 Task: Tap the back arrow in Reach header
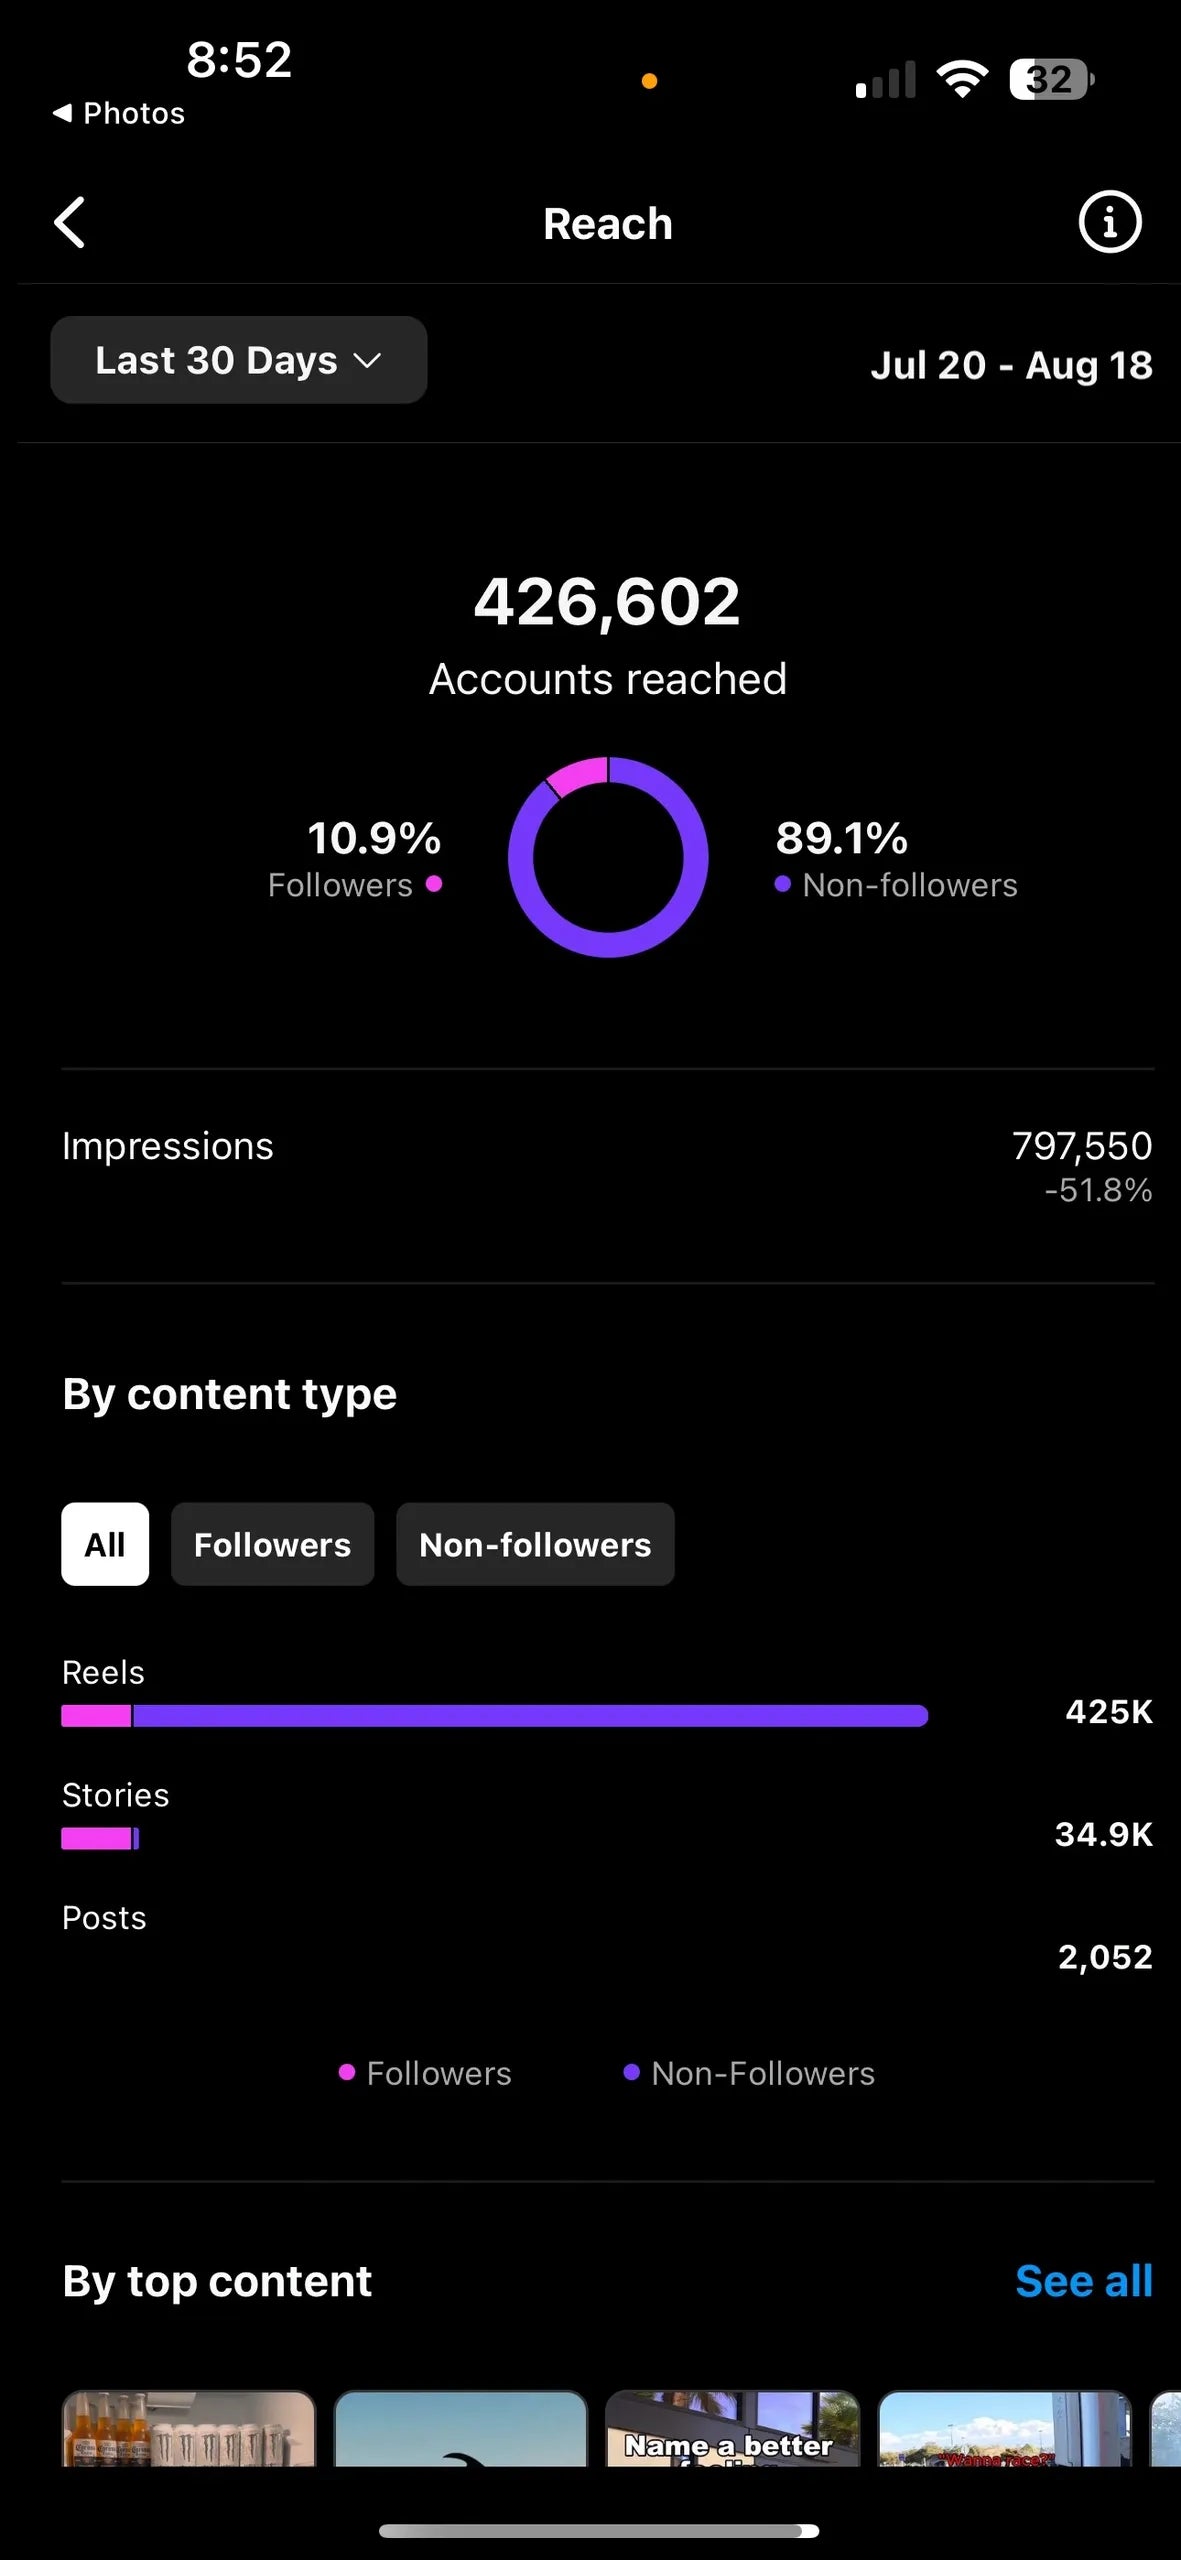coord(70,222)
